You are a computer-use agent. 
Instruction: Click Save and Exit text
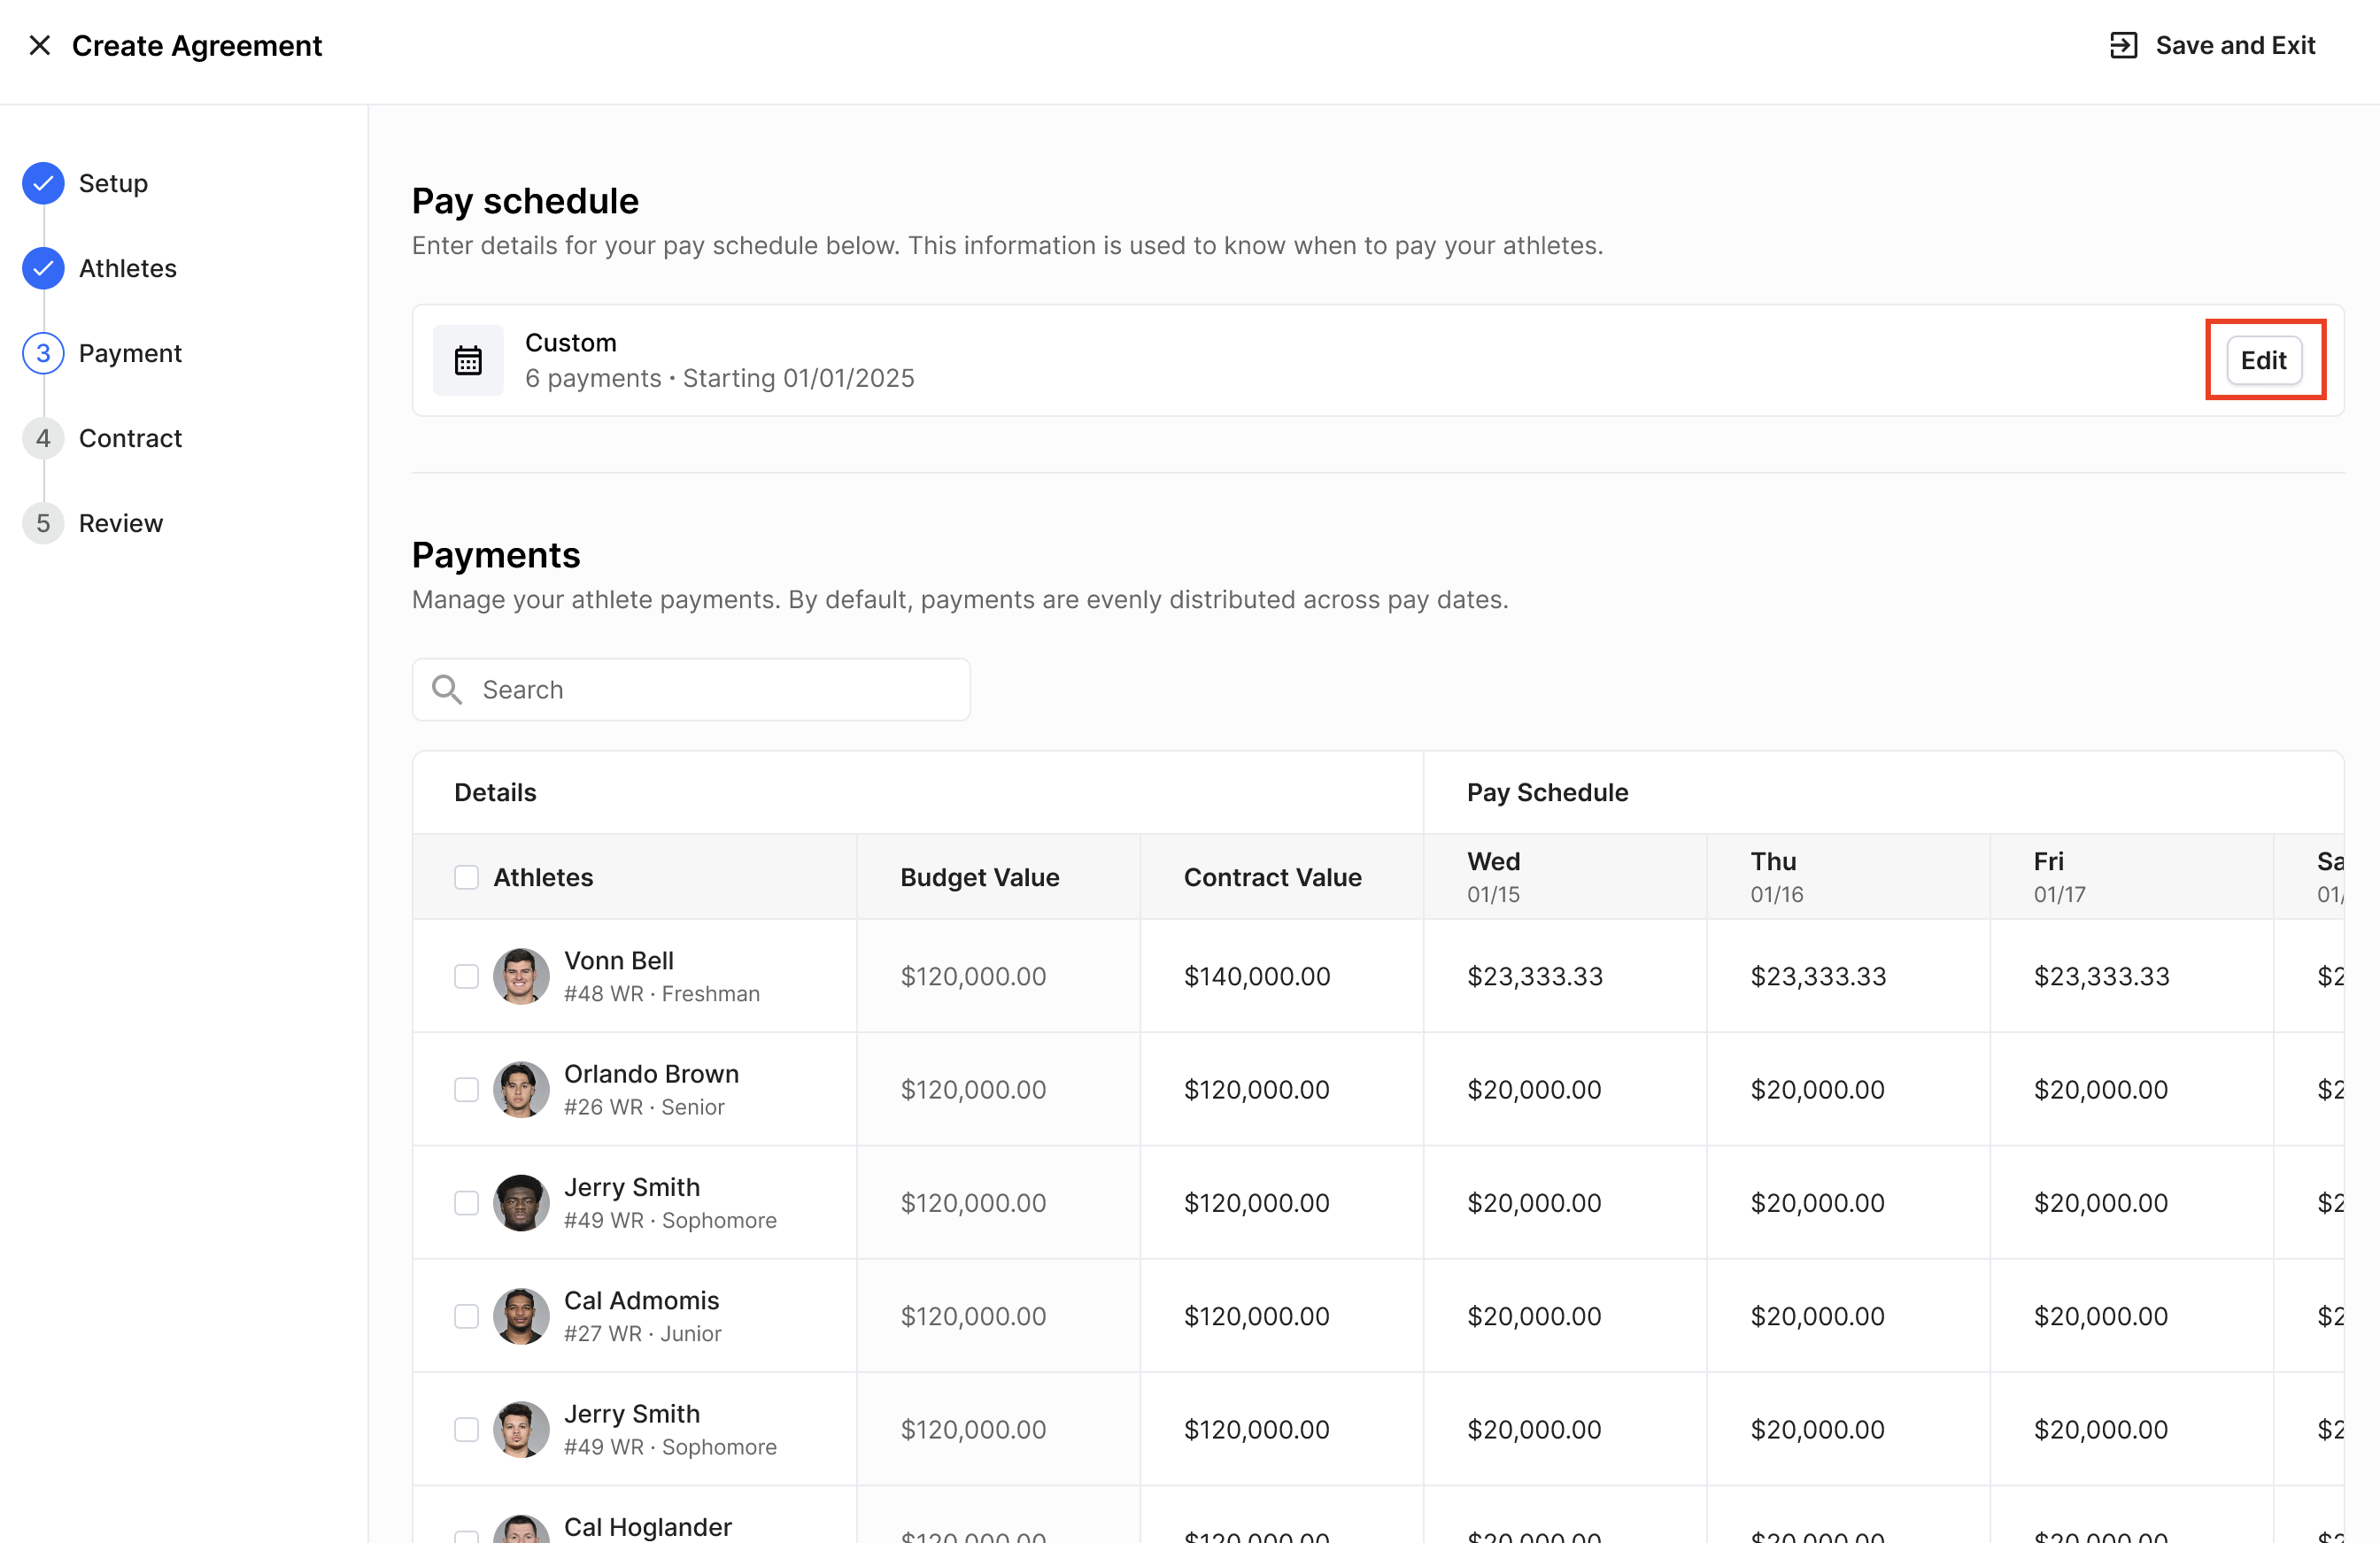[x=2235, y=45]
